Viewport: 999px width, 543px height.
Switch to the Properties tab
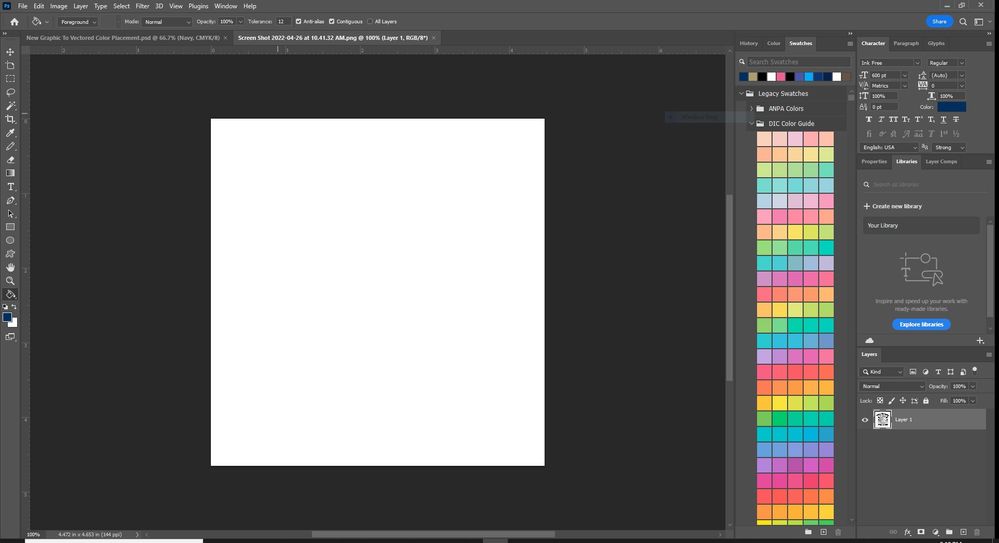click(x=874, y=162)
